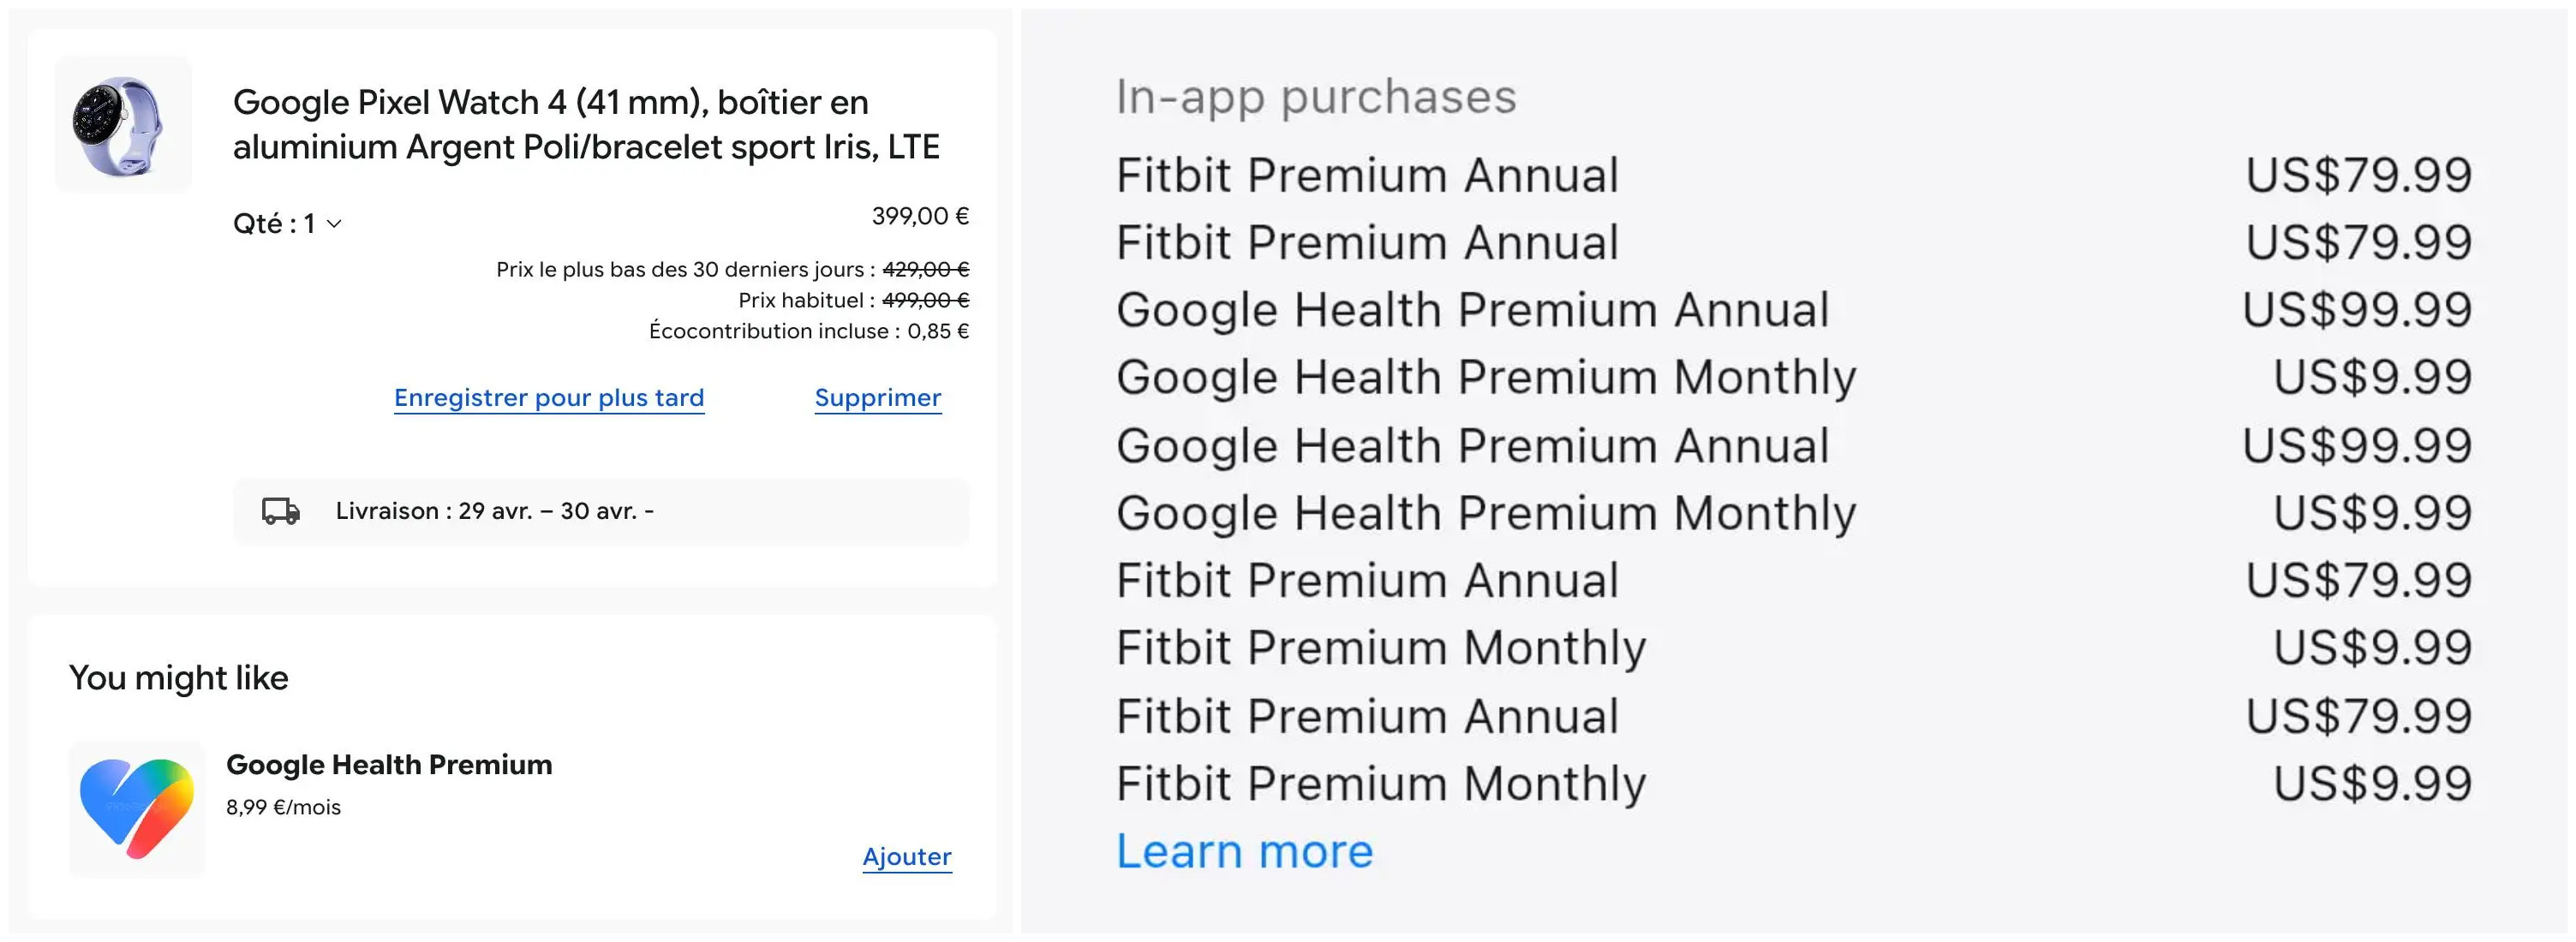Screen dimensions: 2576x942
Task: Click the Pixel Watch 4 product thumbnail
Action: click(x=122, y=125)
